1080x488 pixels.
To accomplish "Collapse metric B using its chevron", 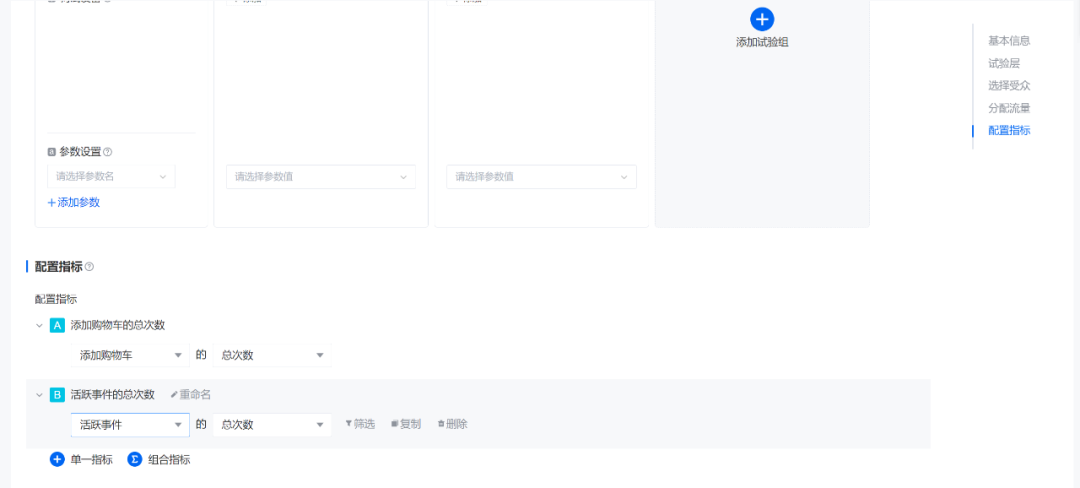I will (39, 395).
